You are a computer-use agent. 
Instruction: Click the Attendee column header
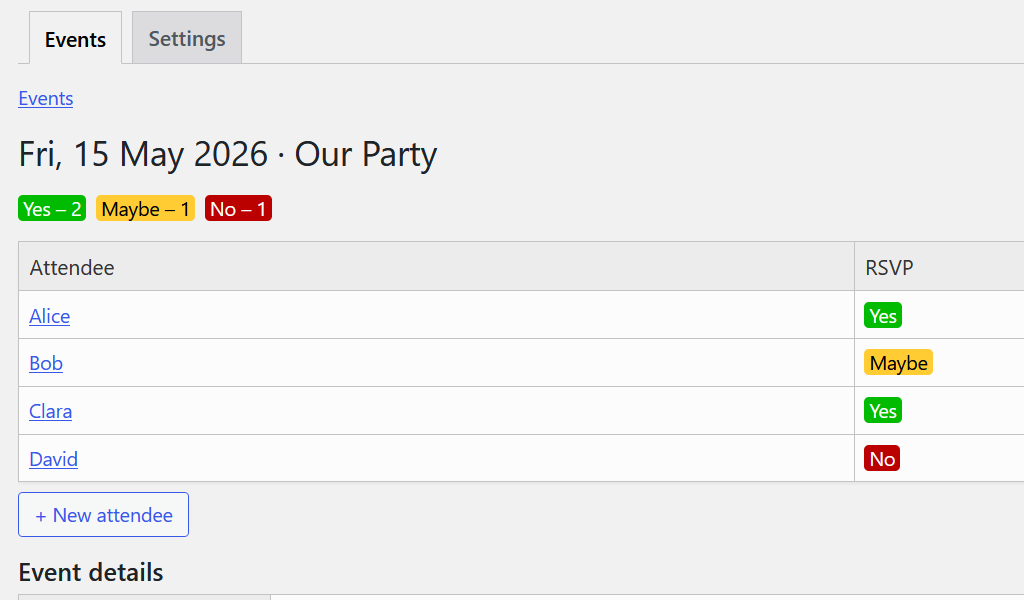(x=71, y=267)
